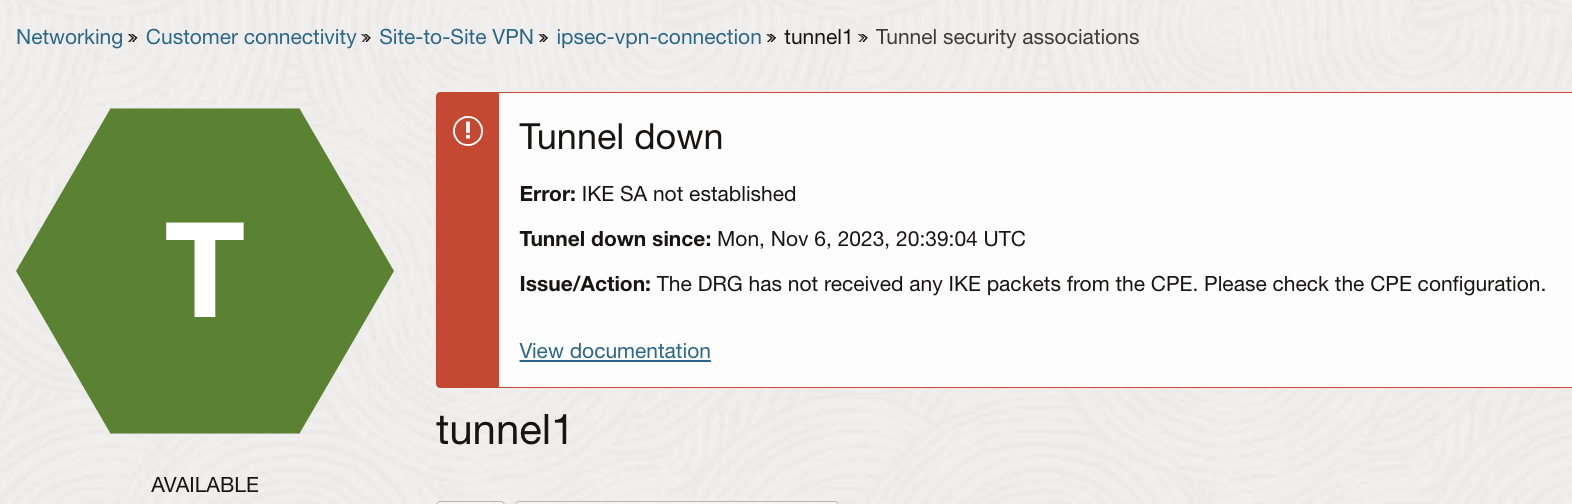The width and height of the screenshot is (1572, 504).
Task: Click the chevron separator after Site-to-Site VPN
Action: tap(544, 38)
